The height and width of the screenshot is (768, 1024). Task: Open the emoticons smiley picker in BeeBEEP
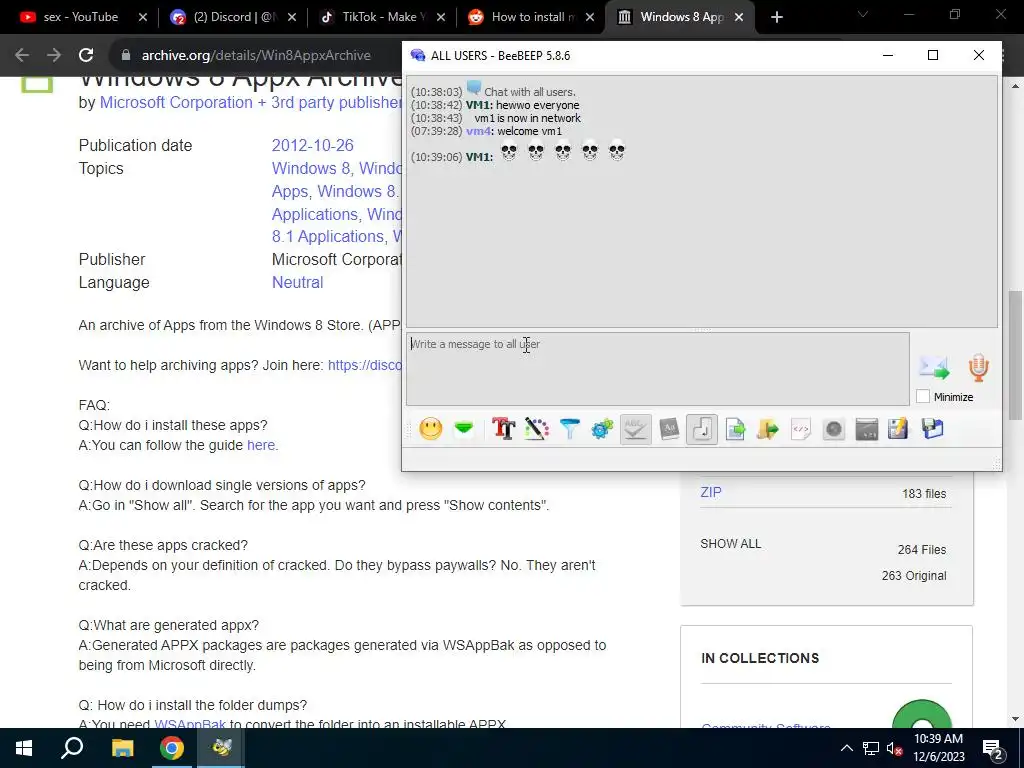[430, 429]
